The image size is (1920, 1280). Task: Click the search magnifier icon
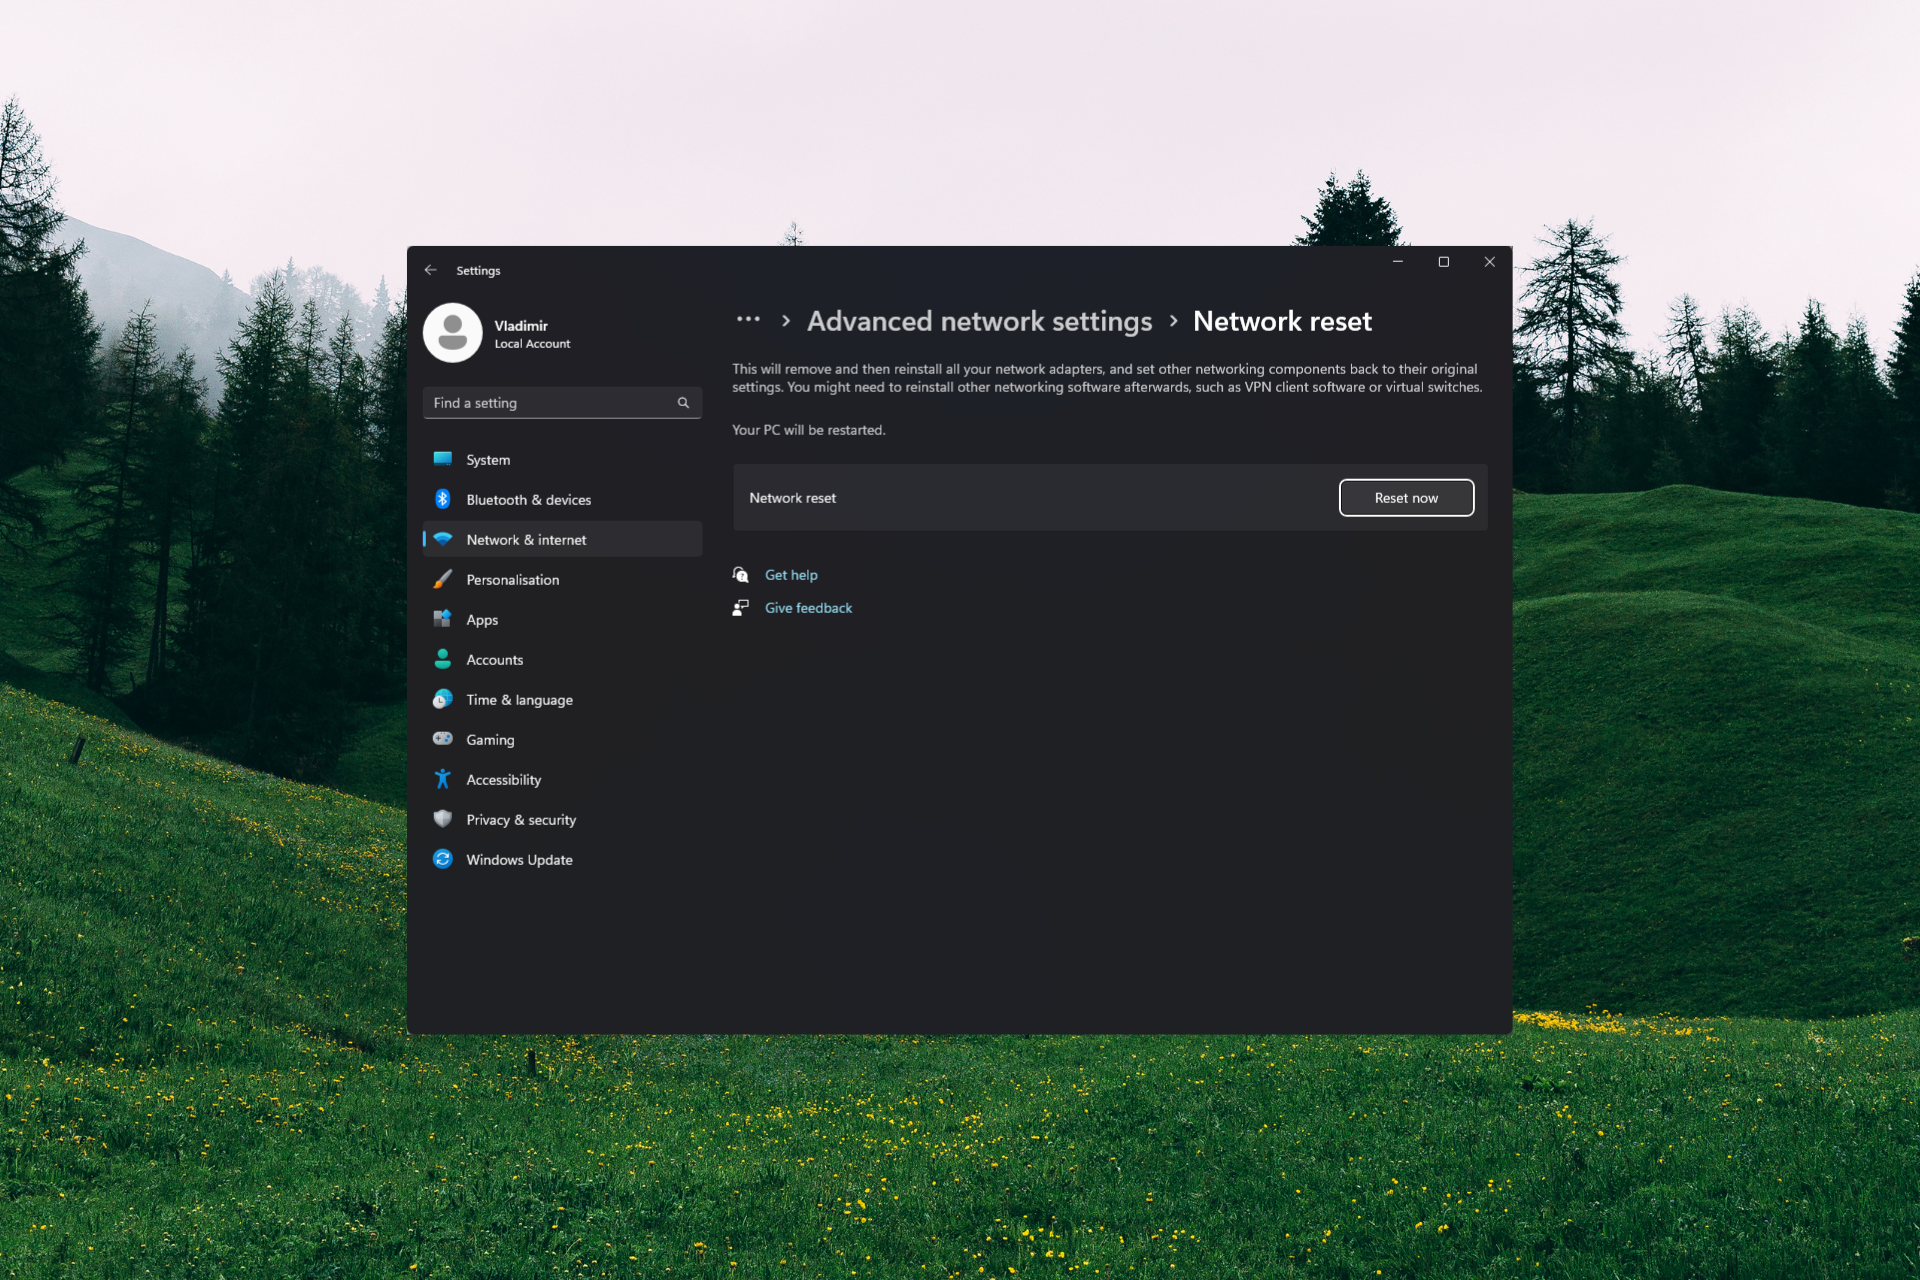(x=684, y=403)
